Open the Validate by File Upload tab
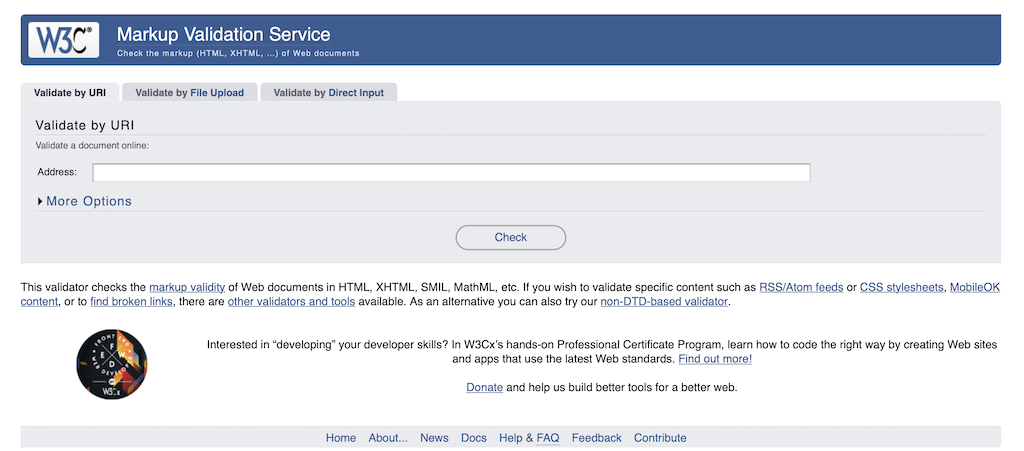Screen dimensions: 1024x451 [189, 93]
